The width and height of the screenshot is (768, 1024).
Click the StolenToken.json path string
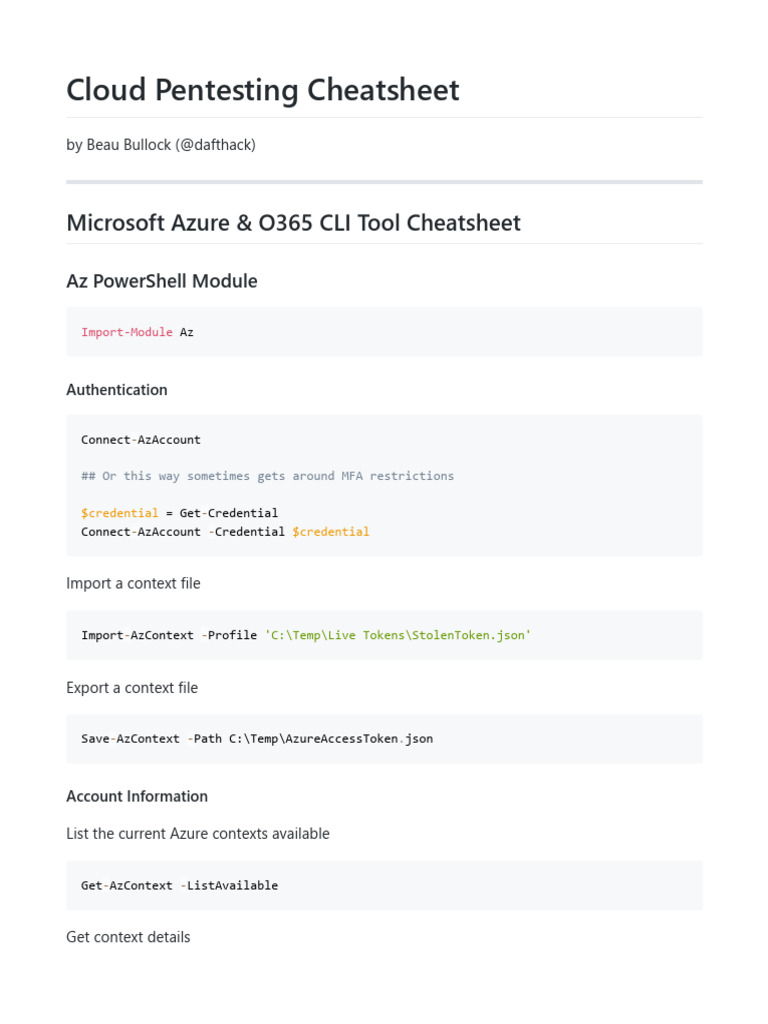pos(397,635)
